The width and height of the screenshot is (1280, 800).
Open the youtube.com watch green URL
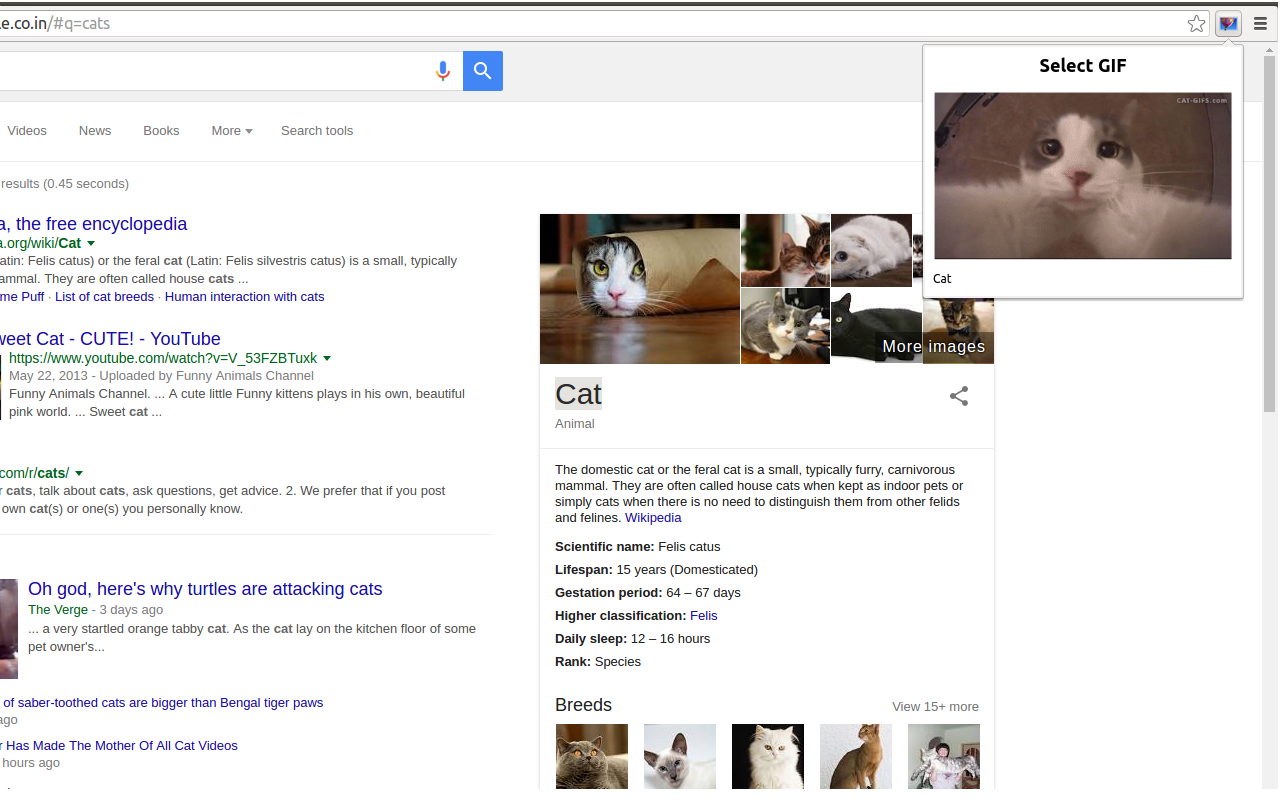point(163,358)
